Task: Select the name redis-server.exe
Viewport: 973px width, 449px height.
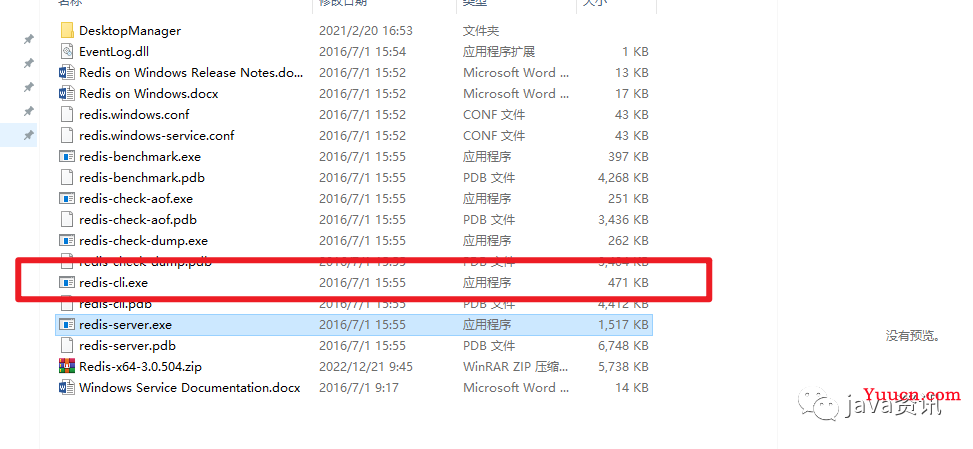Action: [126, 324]
